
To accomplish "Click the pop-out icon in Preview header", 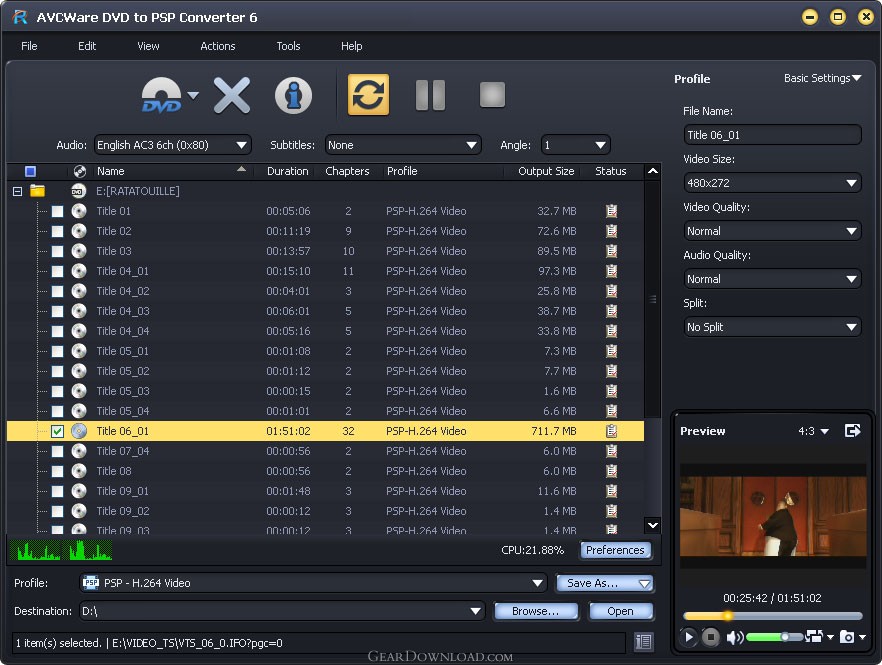I will pyautogui.click(x=853, y=430).
